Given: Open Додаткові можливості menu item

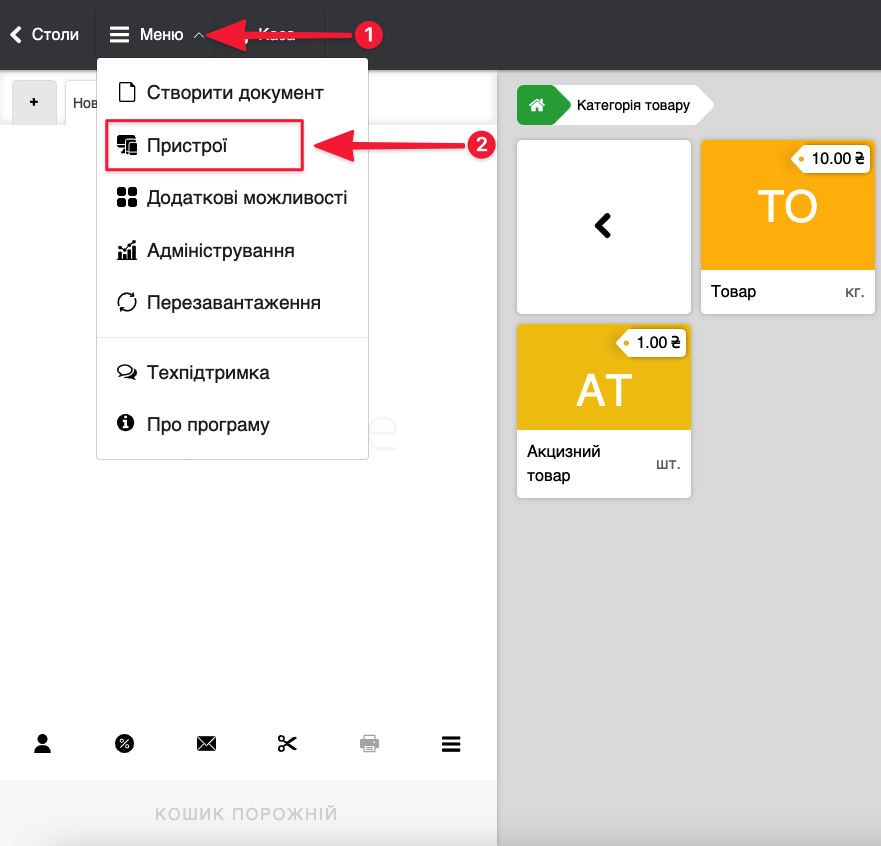Looking at the screenshot, I should tap(246, 198).
